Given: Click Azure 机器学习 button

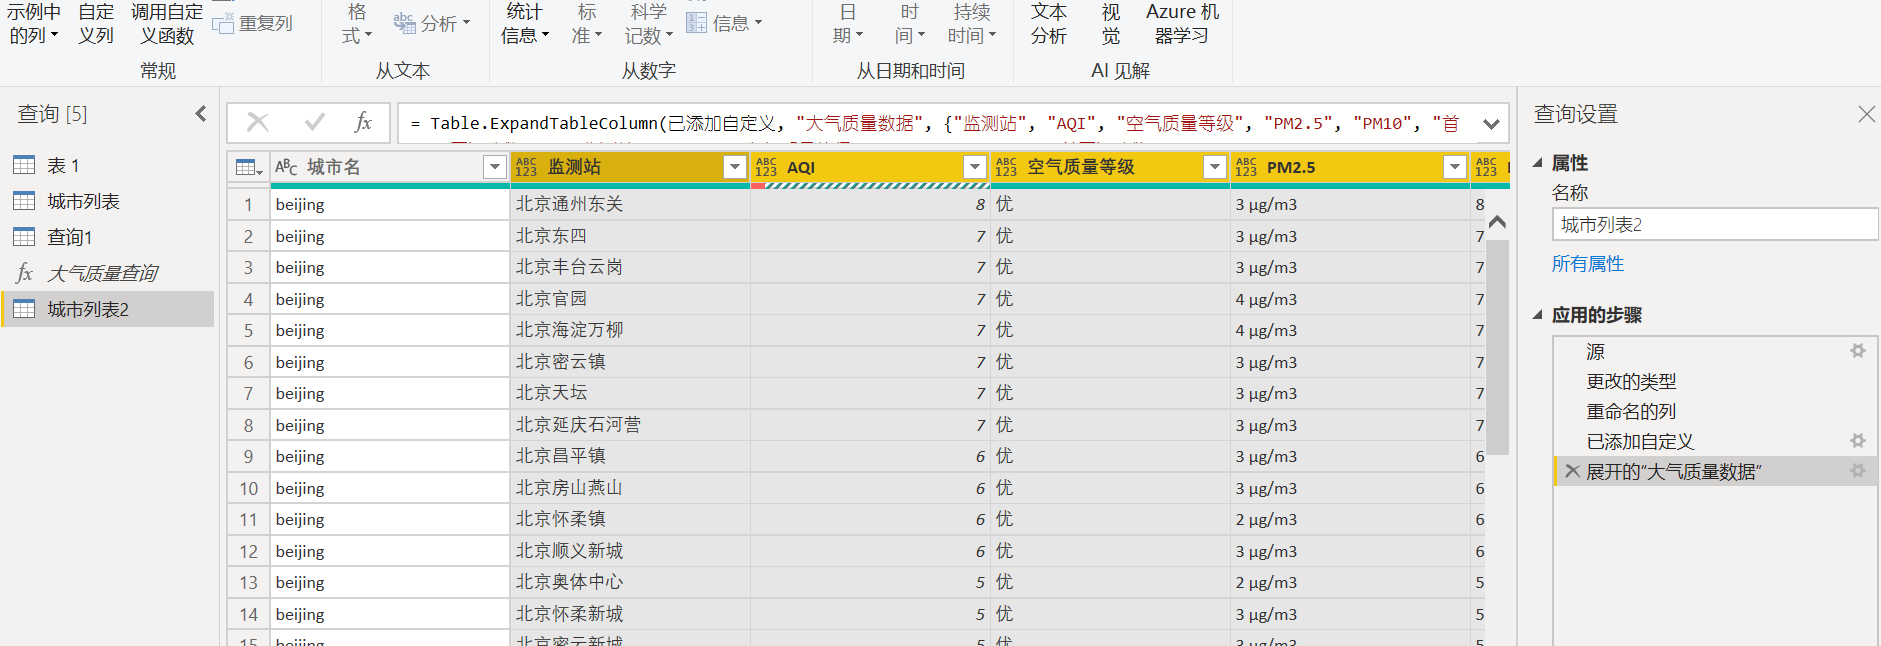Looking at the screenshot, I should pos(1182,24).
